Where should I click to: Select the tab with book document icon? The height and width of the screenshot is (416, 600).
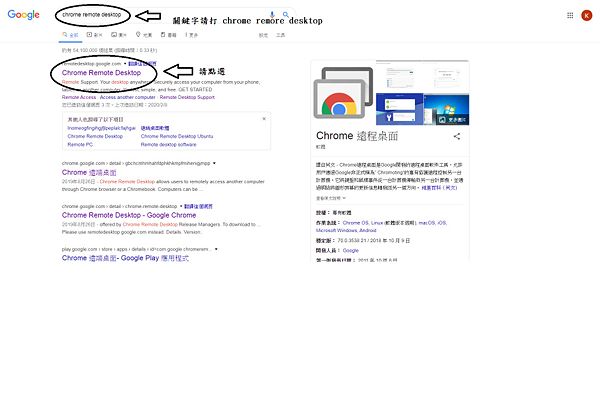(x=168, y=35)
